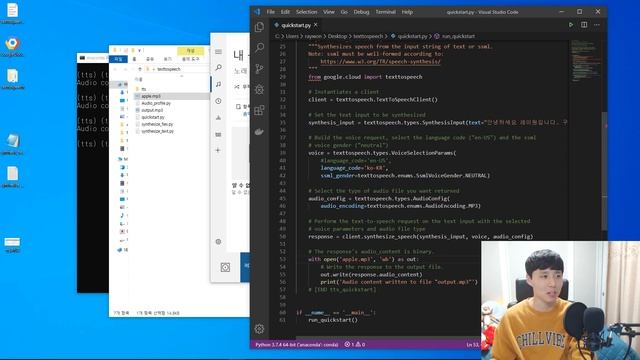Open the Explorer view in VS Code

[260, 27]
